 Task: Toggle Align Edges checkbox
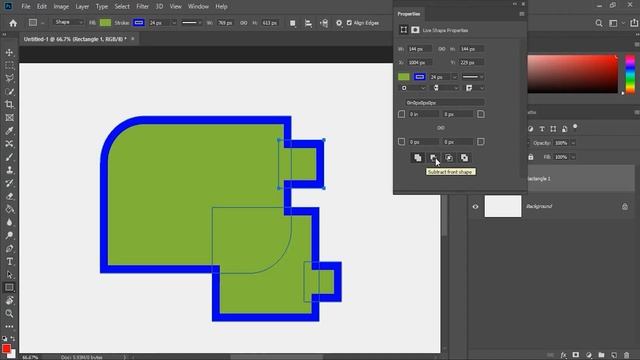(x=349, y=23)
